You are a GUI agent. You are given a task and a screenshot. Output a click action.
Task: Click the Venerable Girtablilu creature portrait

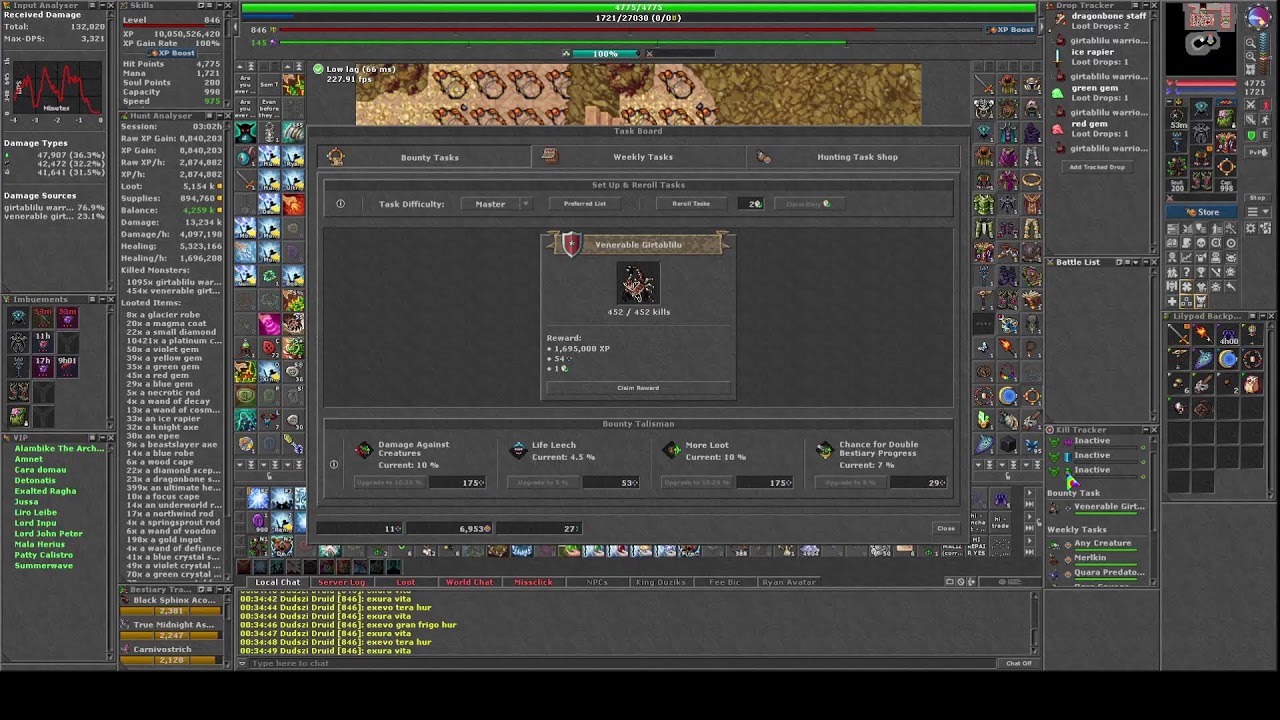638,283
